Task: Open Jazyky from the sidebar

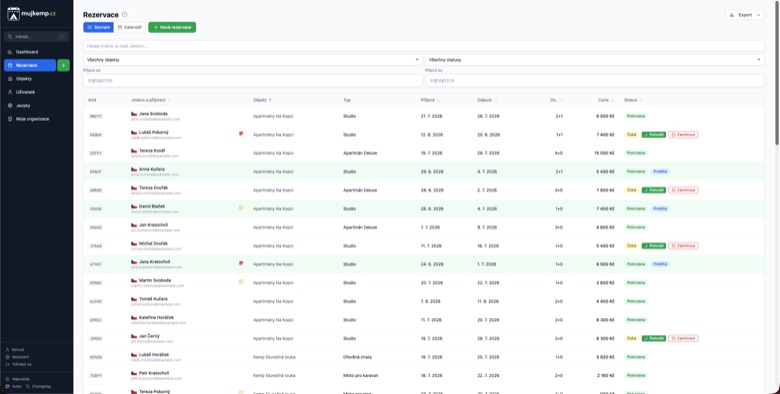Action: [x=23, y=105]
